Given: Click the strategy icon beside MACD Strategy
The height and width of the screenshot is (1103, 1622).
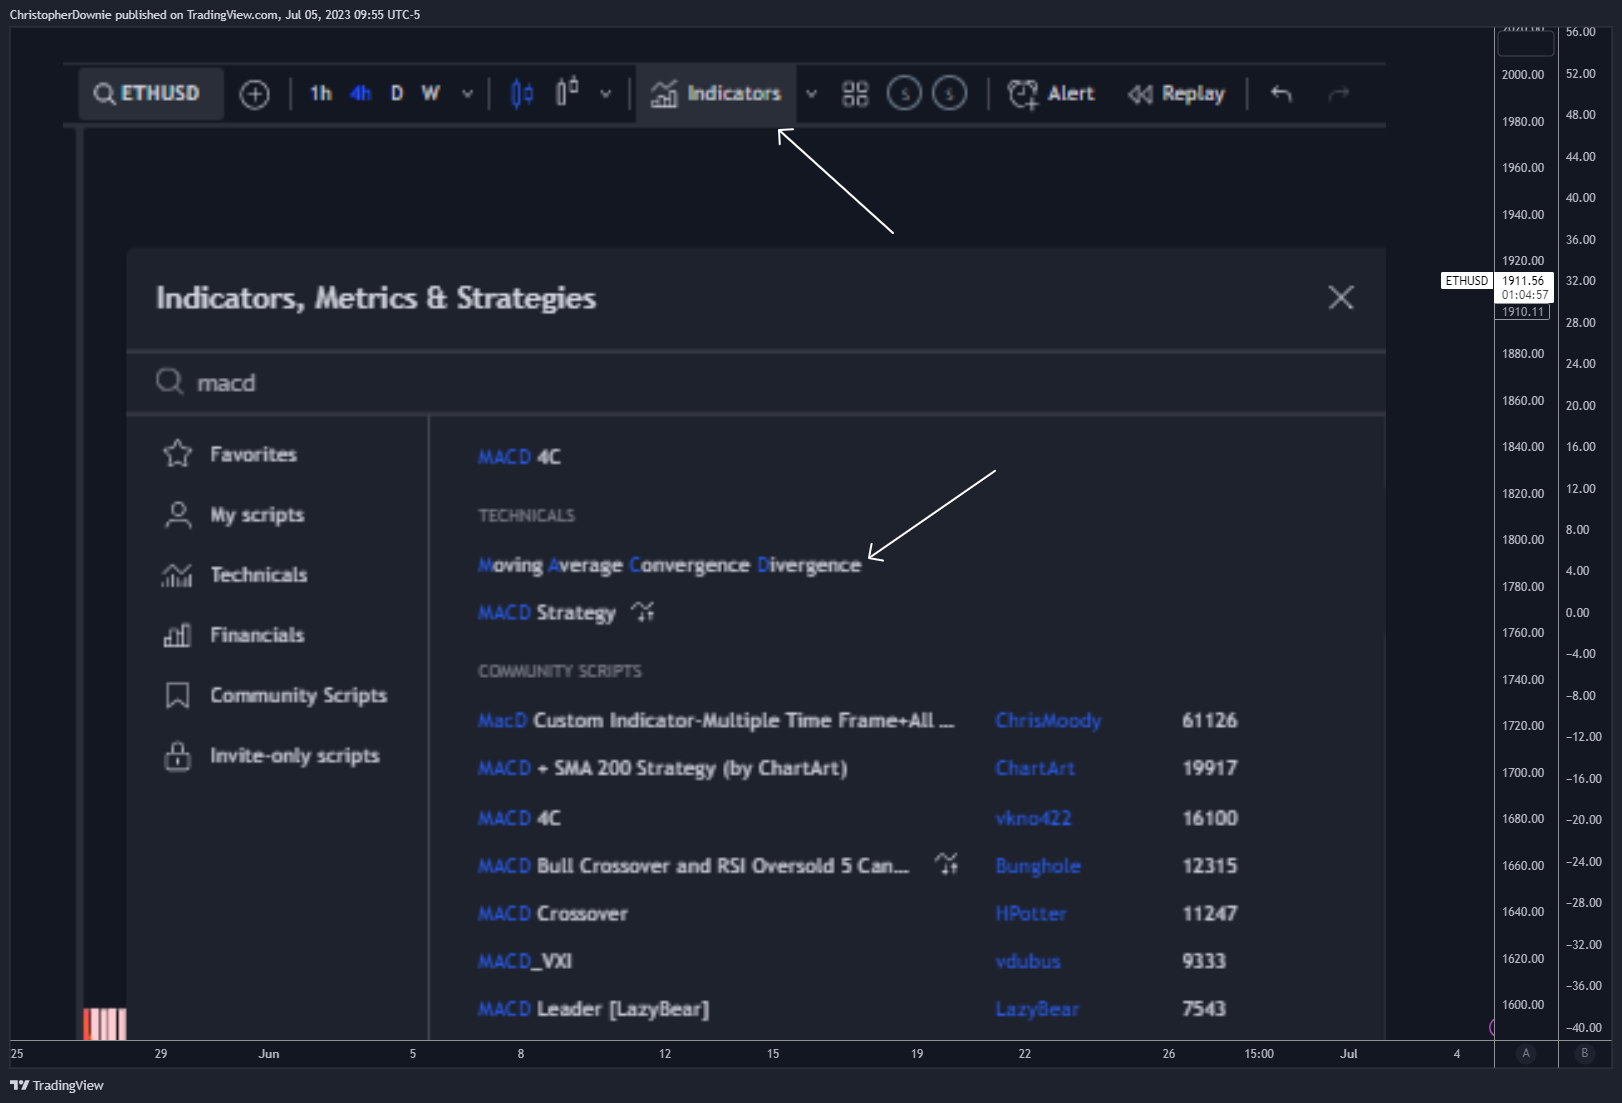Looking at the screenshot, I should 643,611.
